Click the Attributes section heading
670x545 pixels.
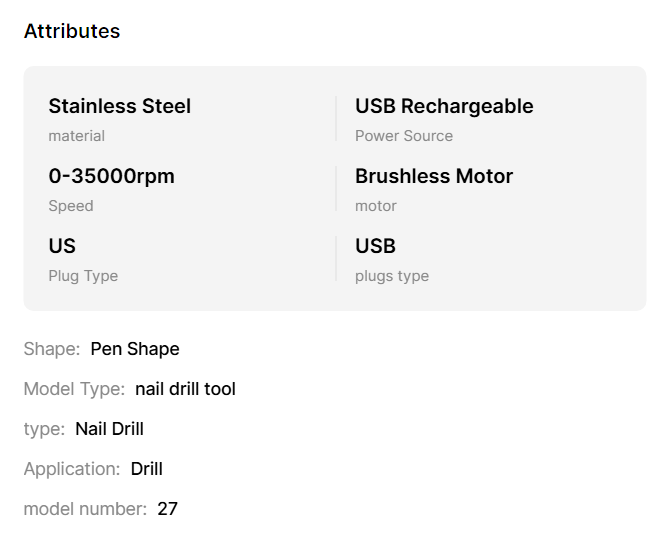[71, 31]
